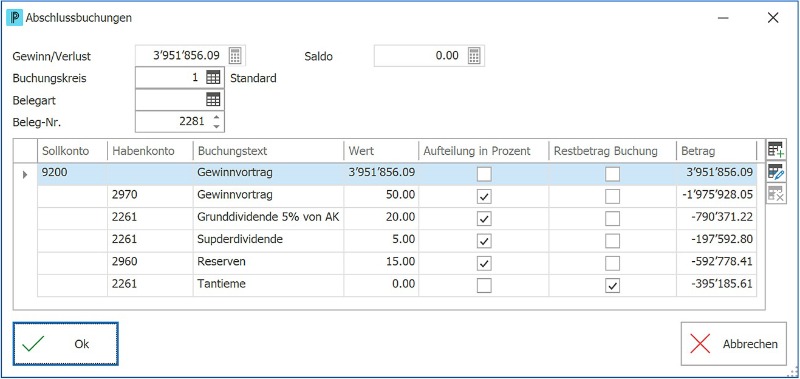Toggle Restbetrag Buchung for Reserven row
Viewport: 800px width, 379px height.
pyautogui.click(x=612, y=263)
